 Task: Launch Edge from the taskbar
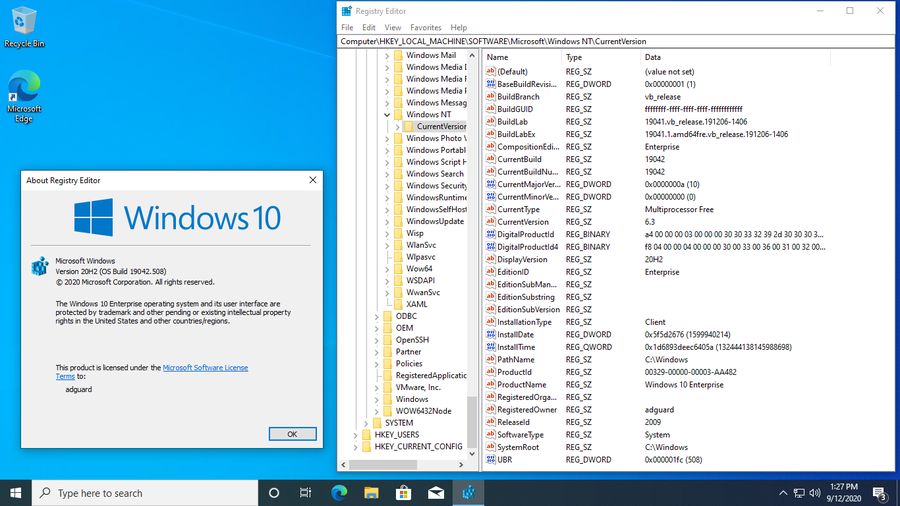(x=339, y=493)
